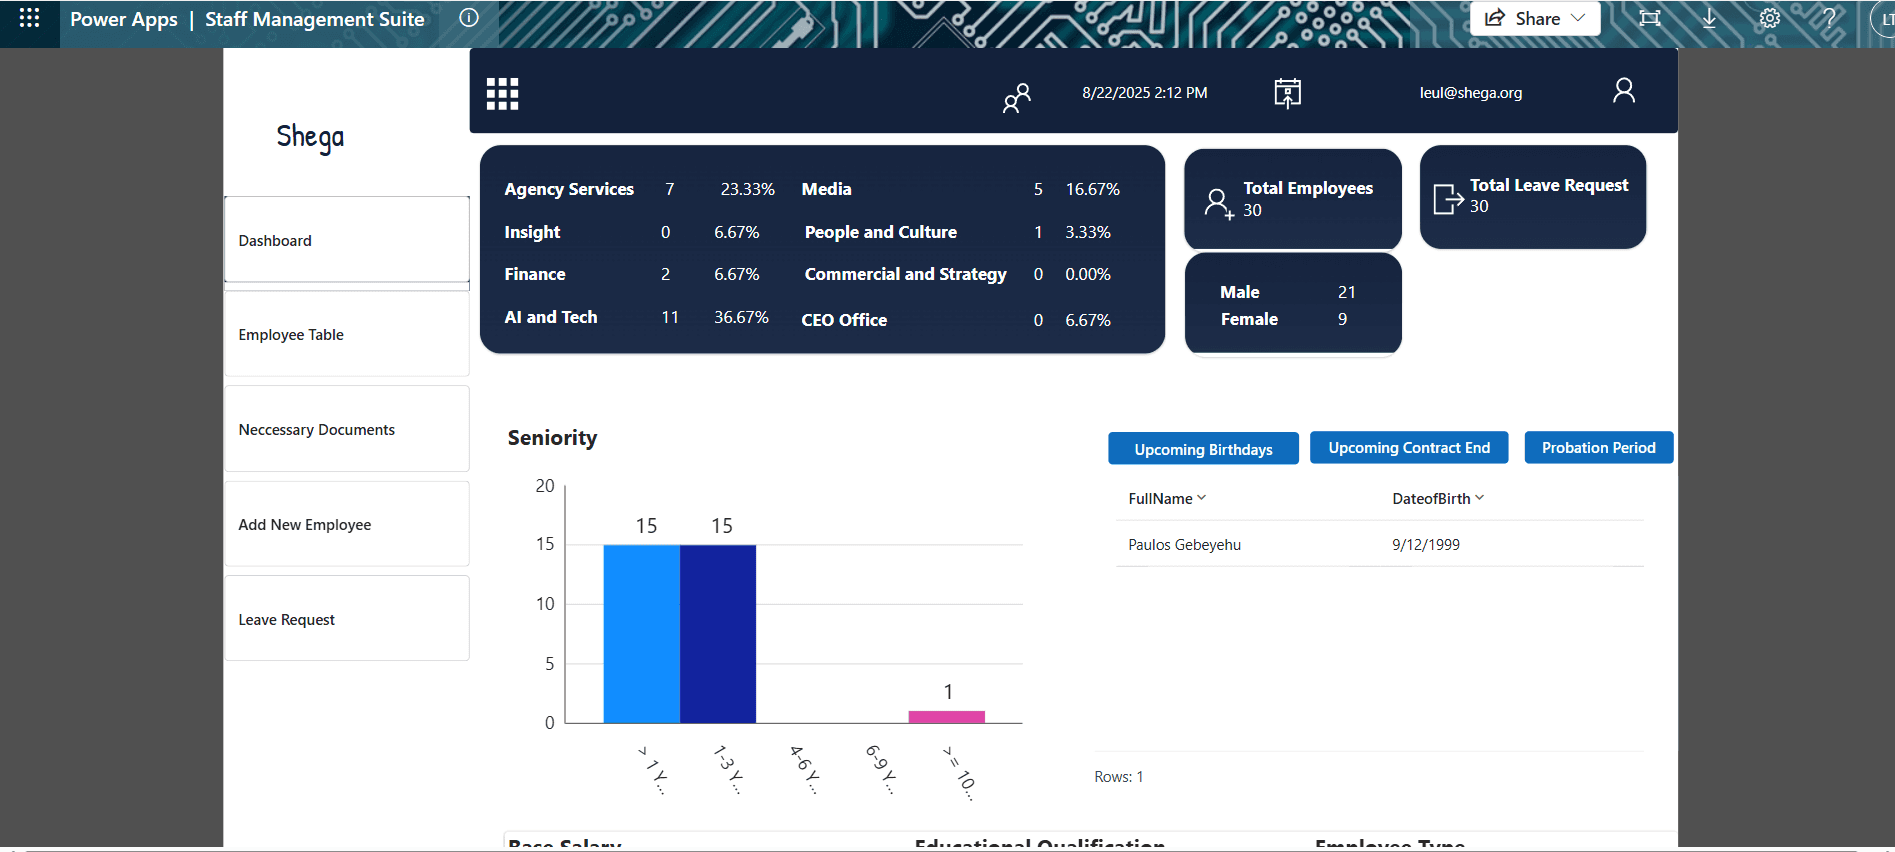The height and width of the screenshot is (852, 1895).
Task: Click the 8/22/2025 2:12 PM timestamp
Action: click(1145, 92)
